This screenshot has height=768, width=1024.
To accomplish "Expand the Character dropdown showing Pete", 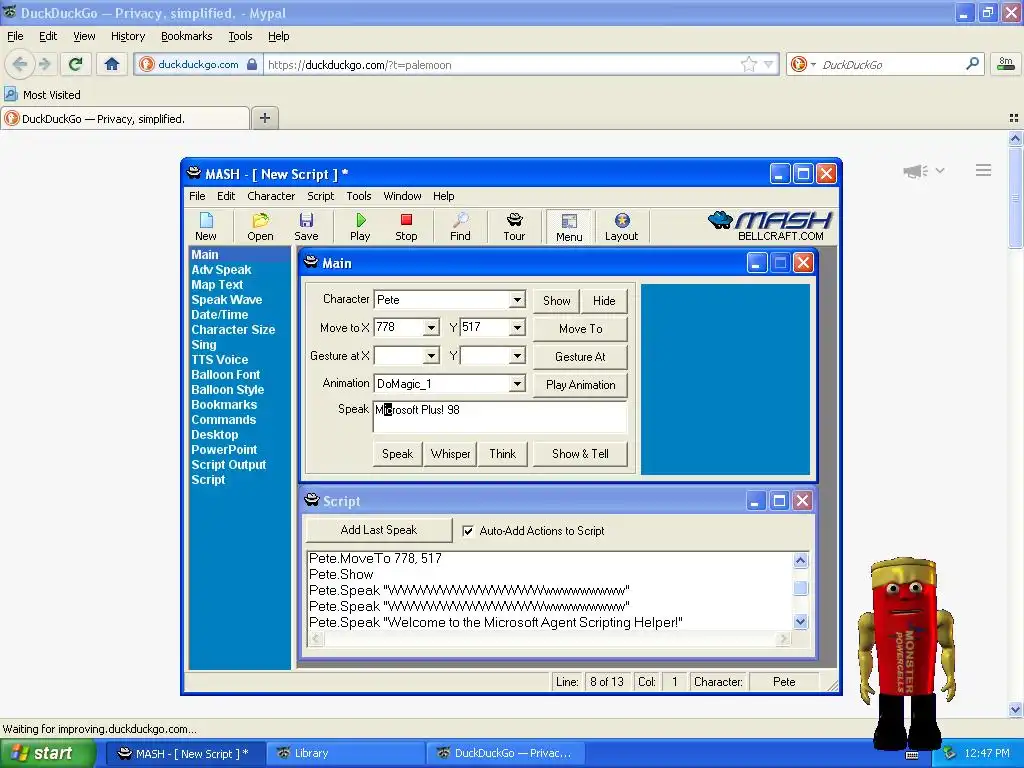I will point(517,300).
